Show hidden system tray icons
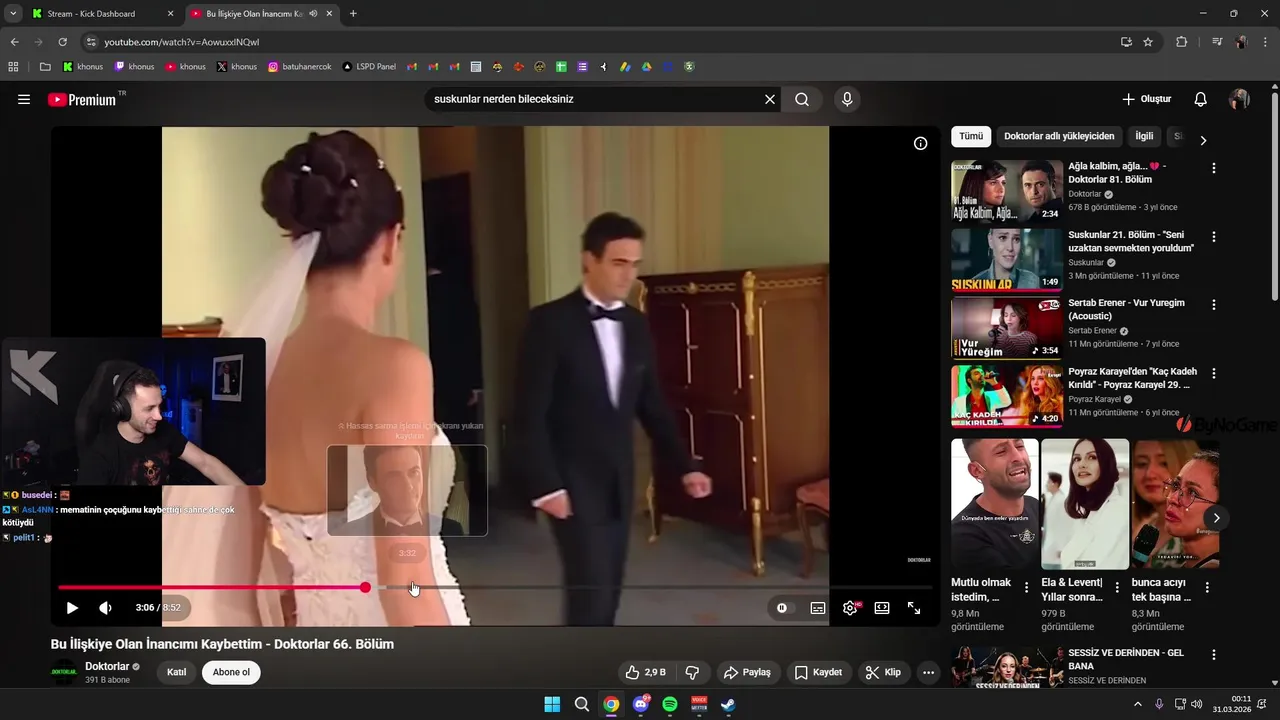Image resolution: width=1280 pixels, height=720 pixels. pyautogui.click(x=1137, y=704)
